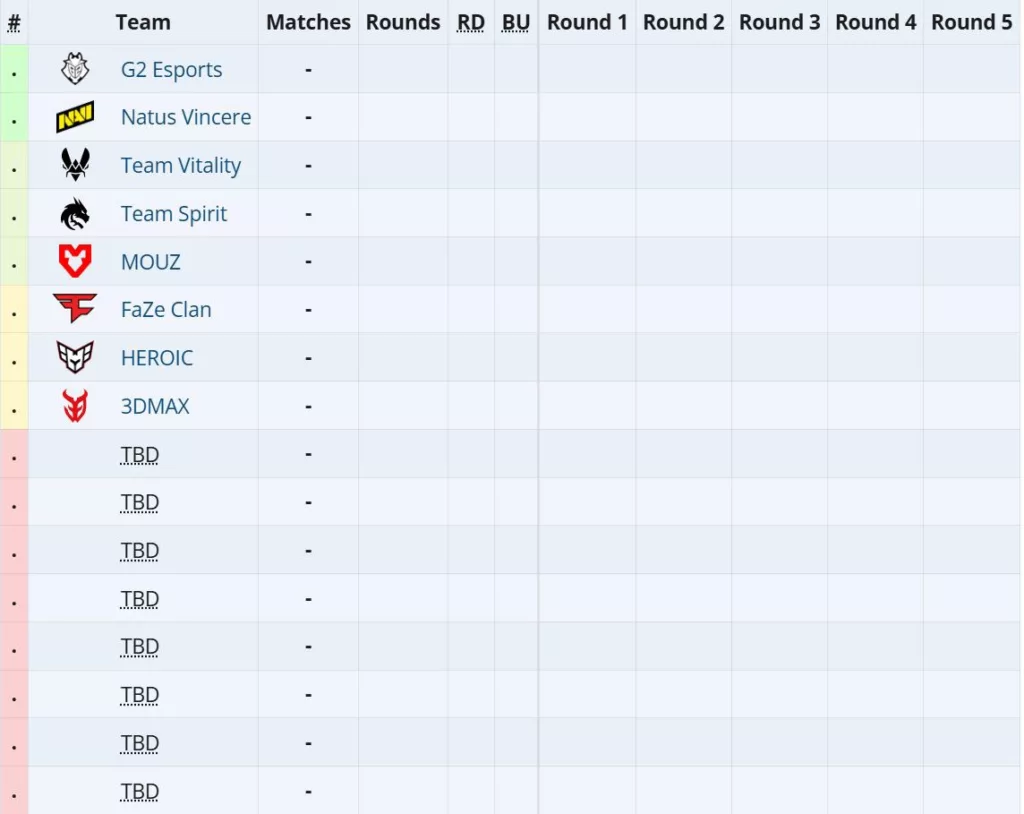1024x814 pixels.
Task: Open the 3DMAX team link
Action: tap(155, 406)
